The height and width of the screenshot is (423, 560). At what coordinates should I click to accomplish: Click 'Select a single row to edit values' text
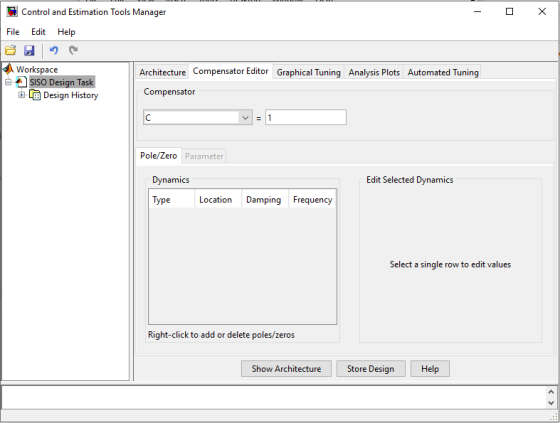click(450, 264)
